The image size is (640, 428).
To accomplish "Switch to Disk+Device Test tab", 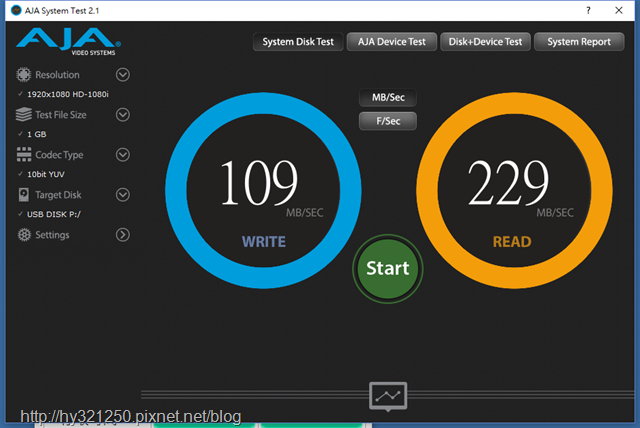I will pyautogui.click(x=485, y=42).
